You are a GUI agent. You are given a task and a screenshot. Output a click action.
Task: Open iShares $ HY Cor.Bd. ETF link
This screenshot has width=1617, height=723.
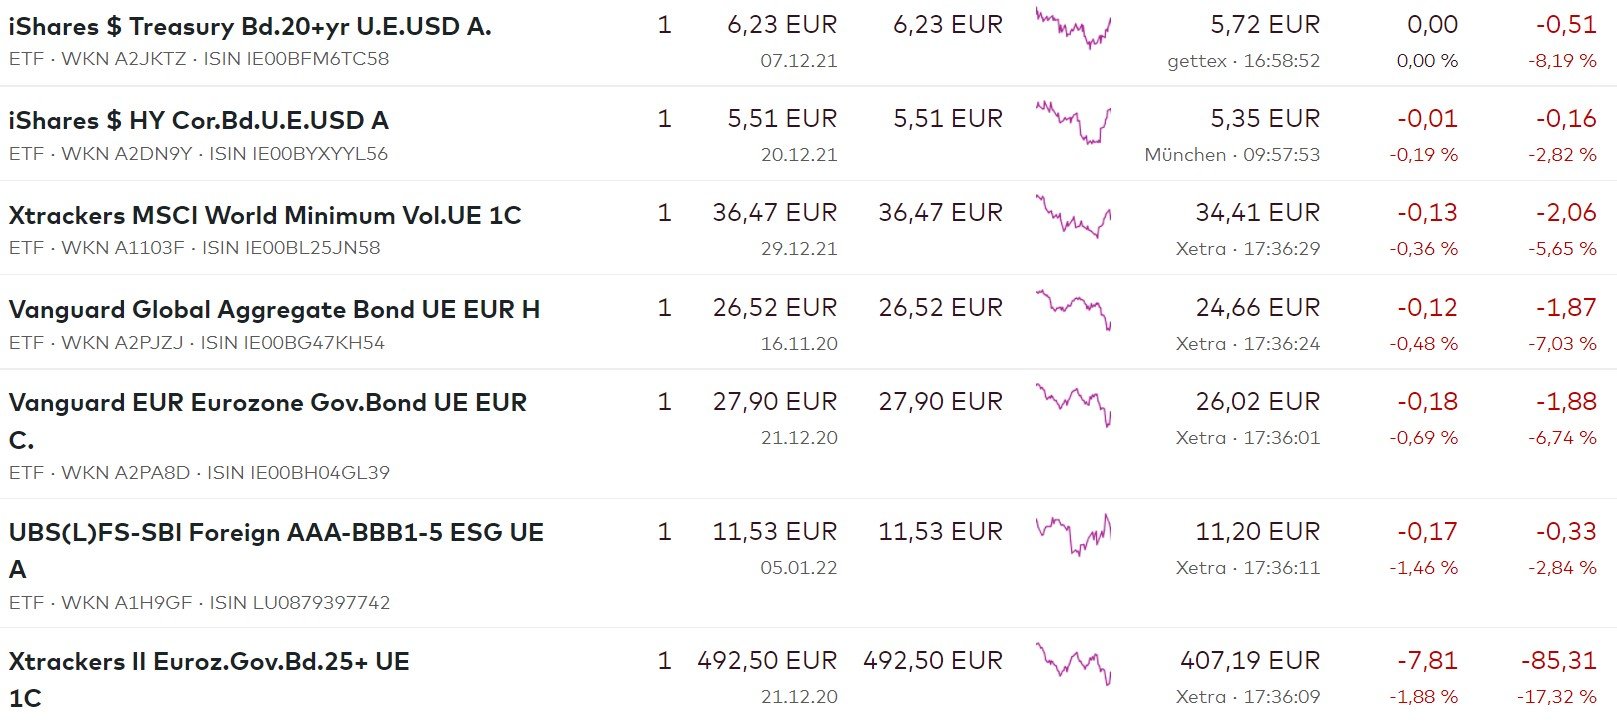tap(198, 121)
